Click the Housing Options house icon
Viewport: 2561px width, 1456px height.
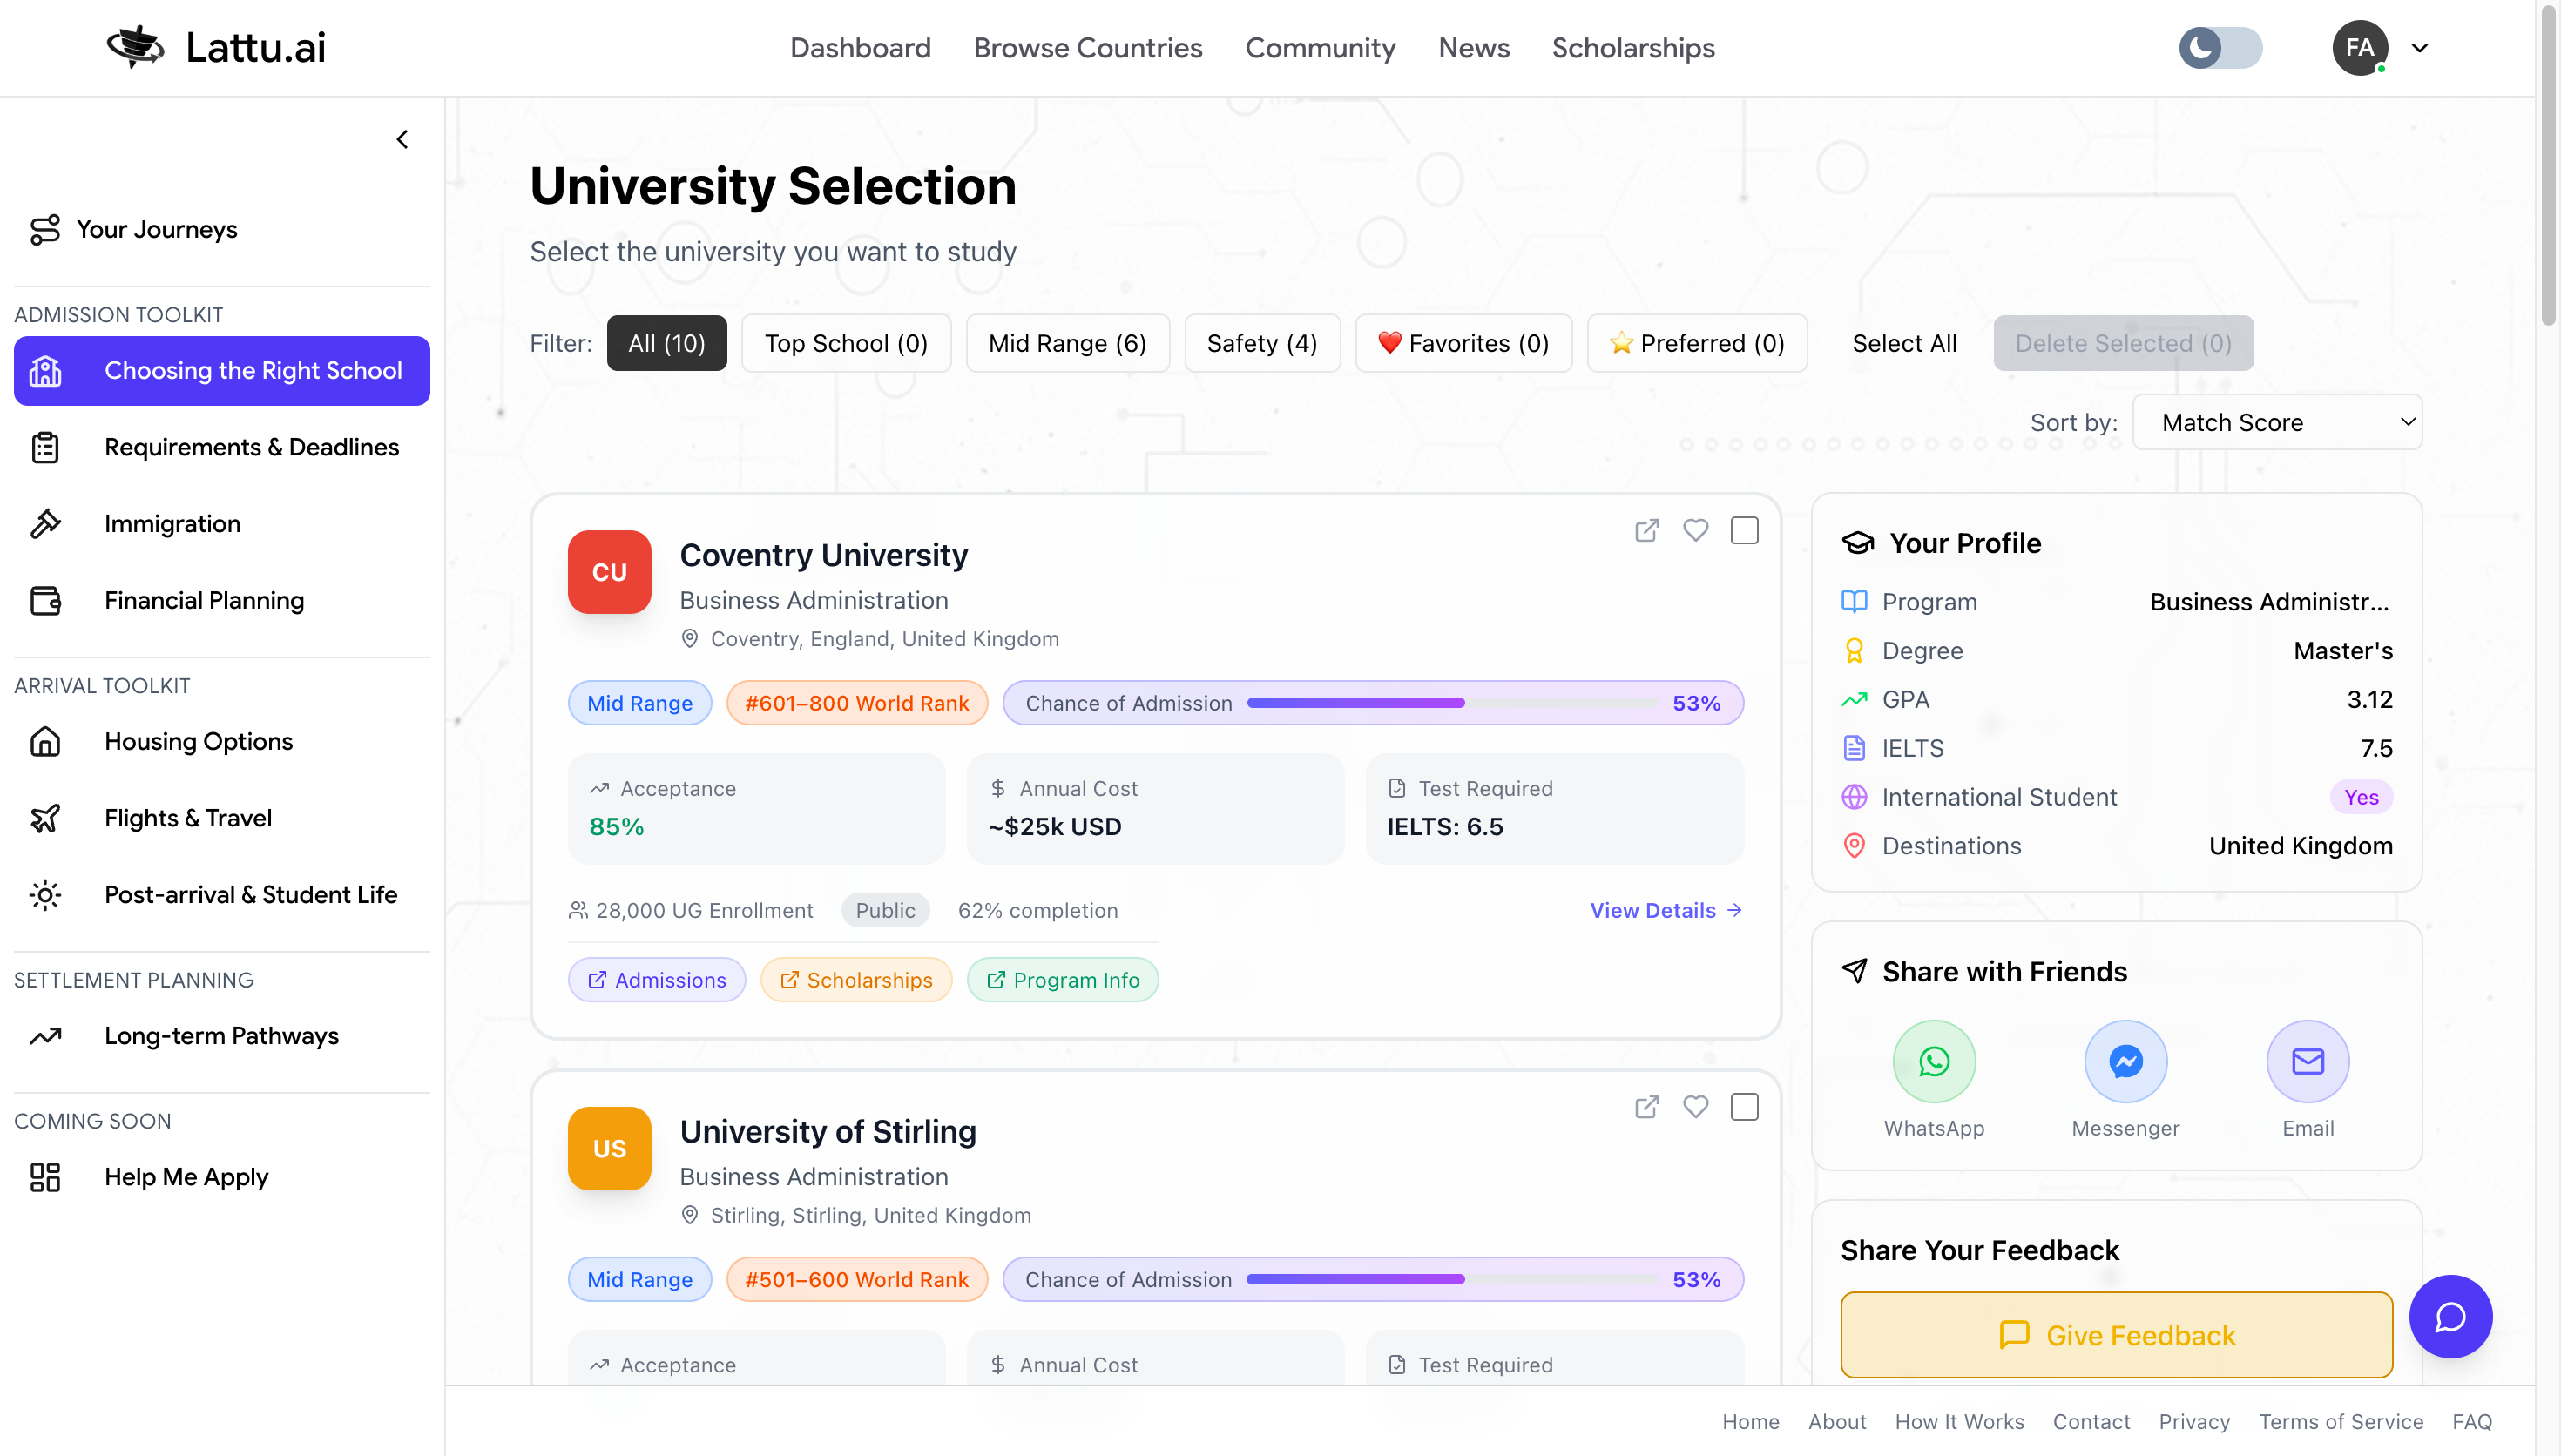click(45, 741)
